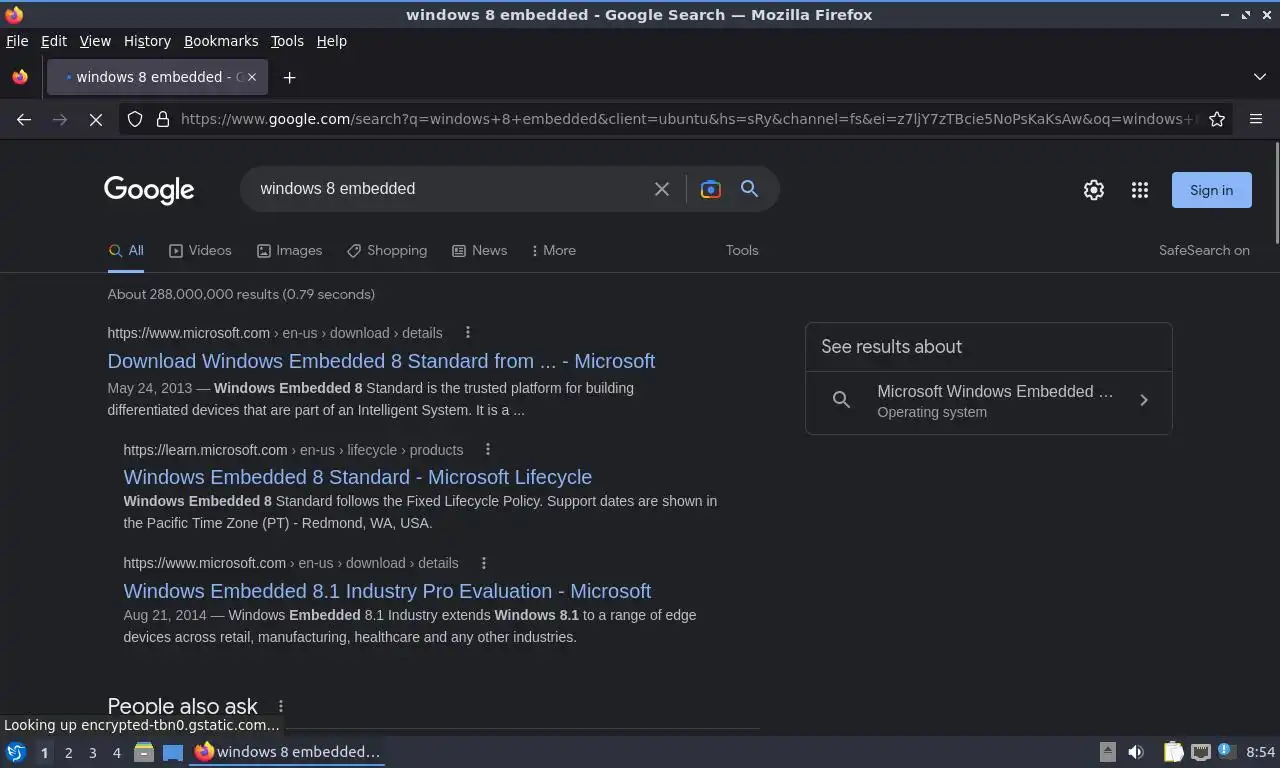Close the 'windows 8 embedded' tab
Screen dimensions: 1280x768
tap(252, 77)
